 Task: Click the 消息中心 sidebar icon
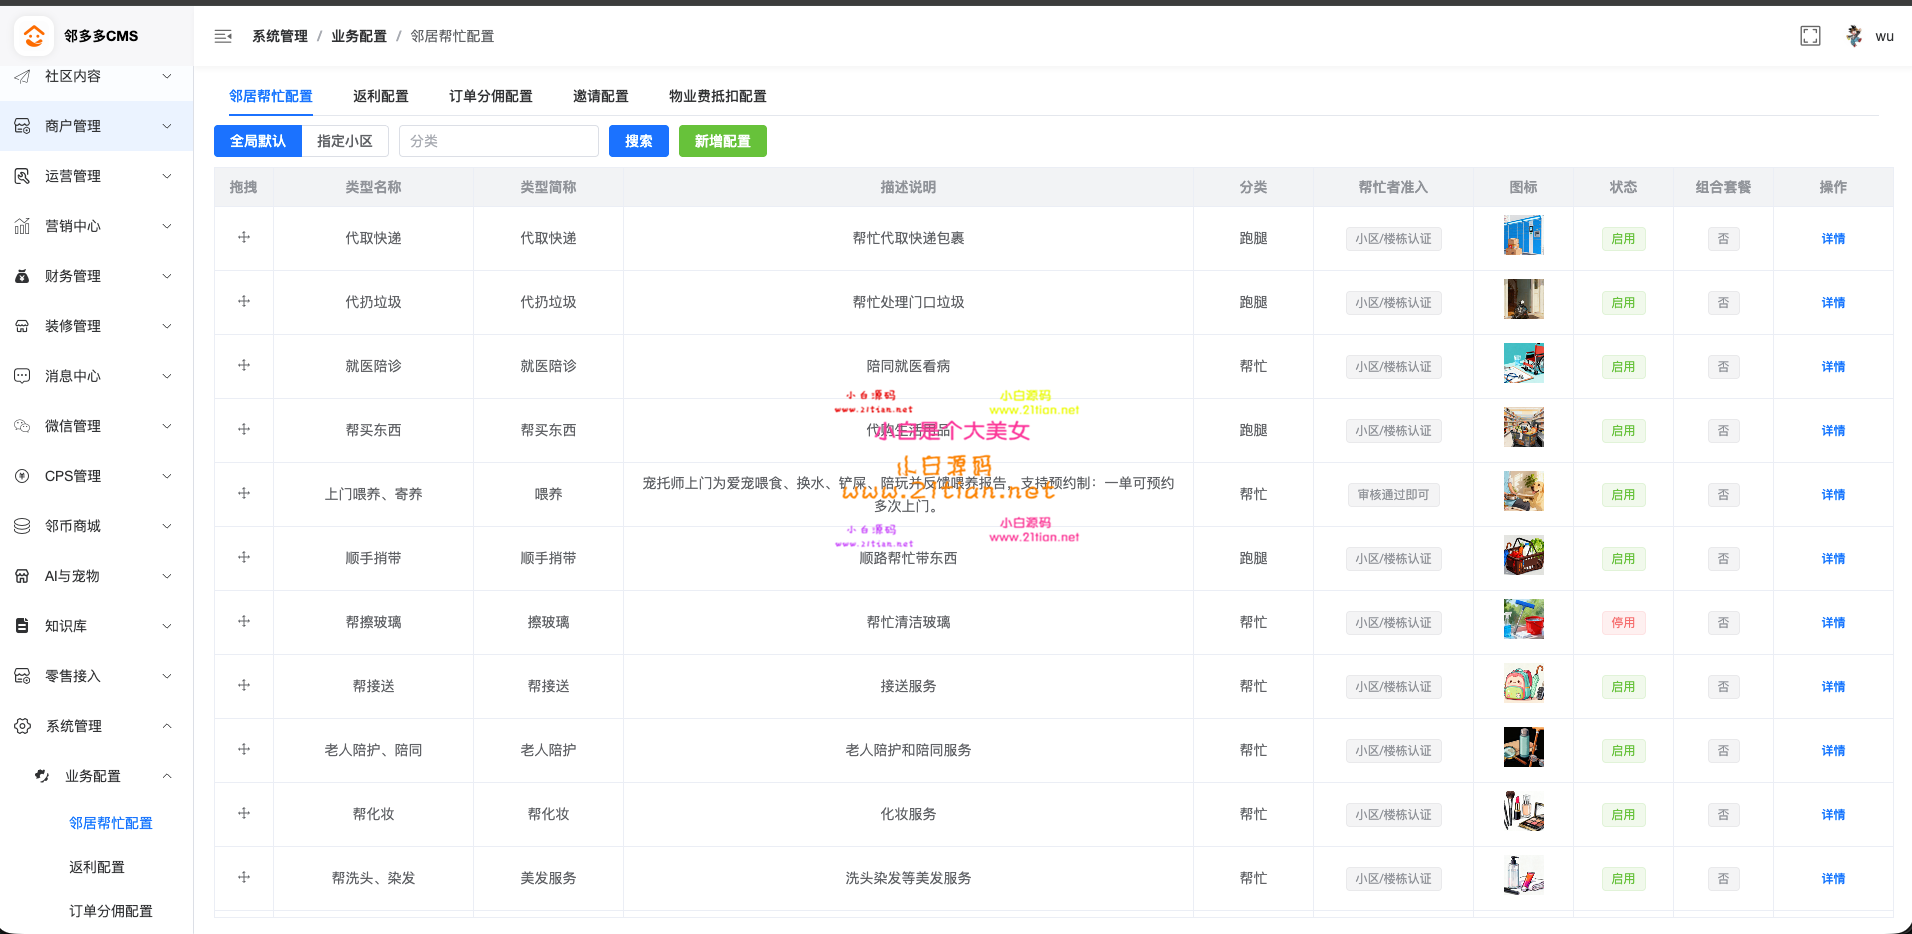point(22,376)
